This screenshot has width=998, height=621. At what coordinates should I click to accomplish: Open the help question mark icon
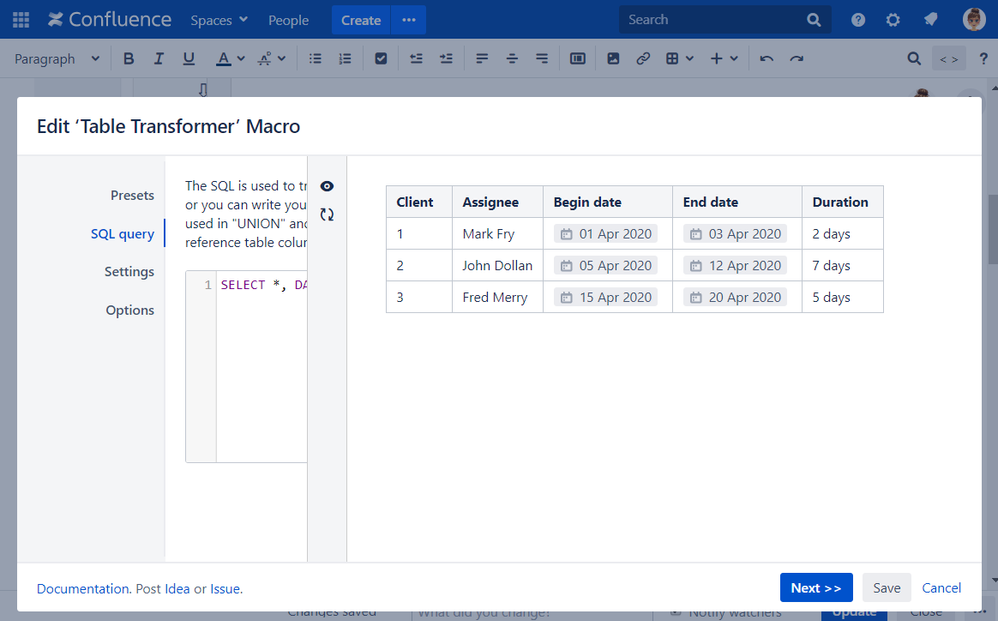858,20
